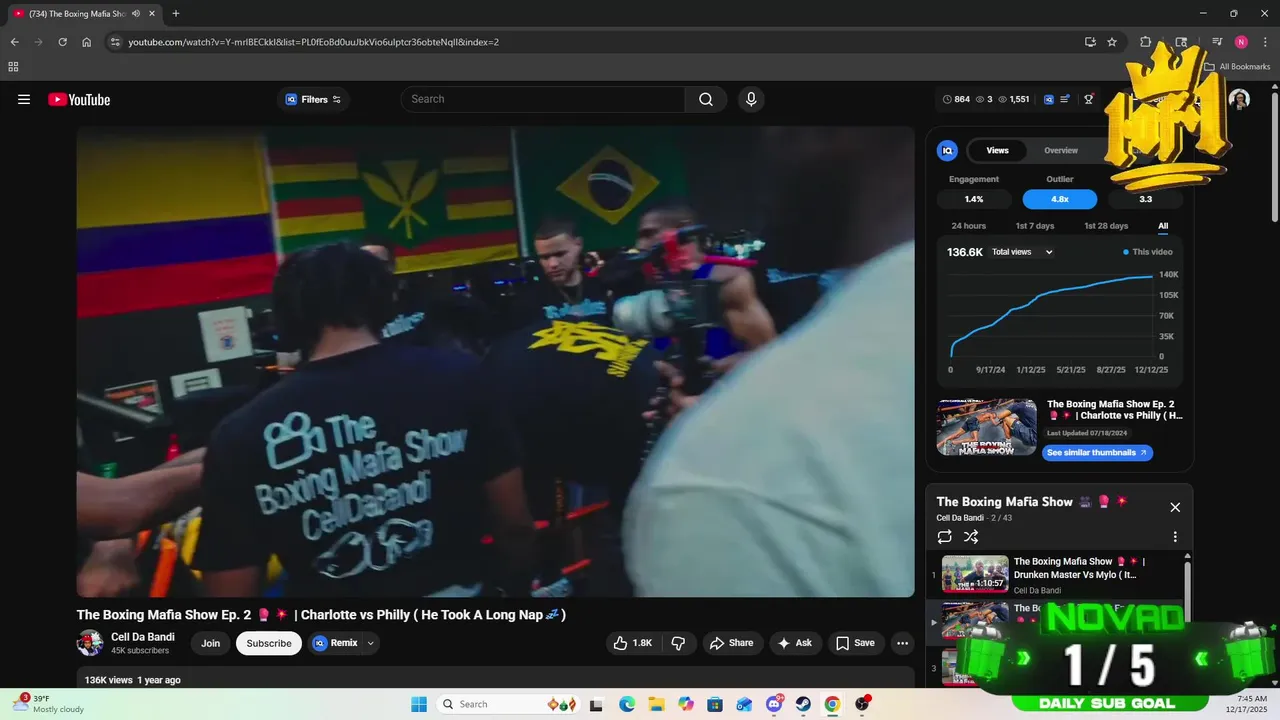
Task: Open the YouTube hamburger guide menu
Action: pos(24,99)
